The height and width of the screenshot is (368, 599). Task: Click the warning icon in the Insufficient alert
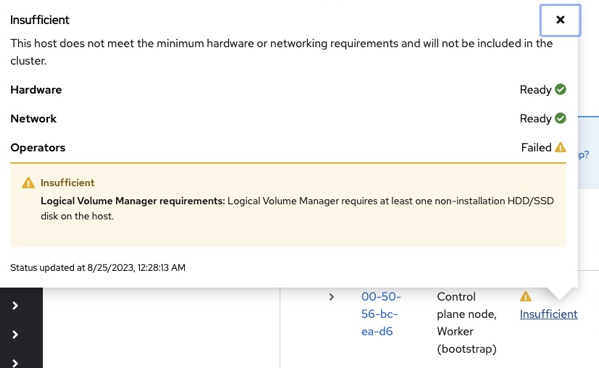coord(28,183)
